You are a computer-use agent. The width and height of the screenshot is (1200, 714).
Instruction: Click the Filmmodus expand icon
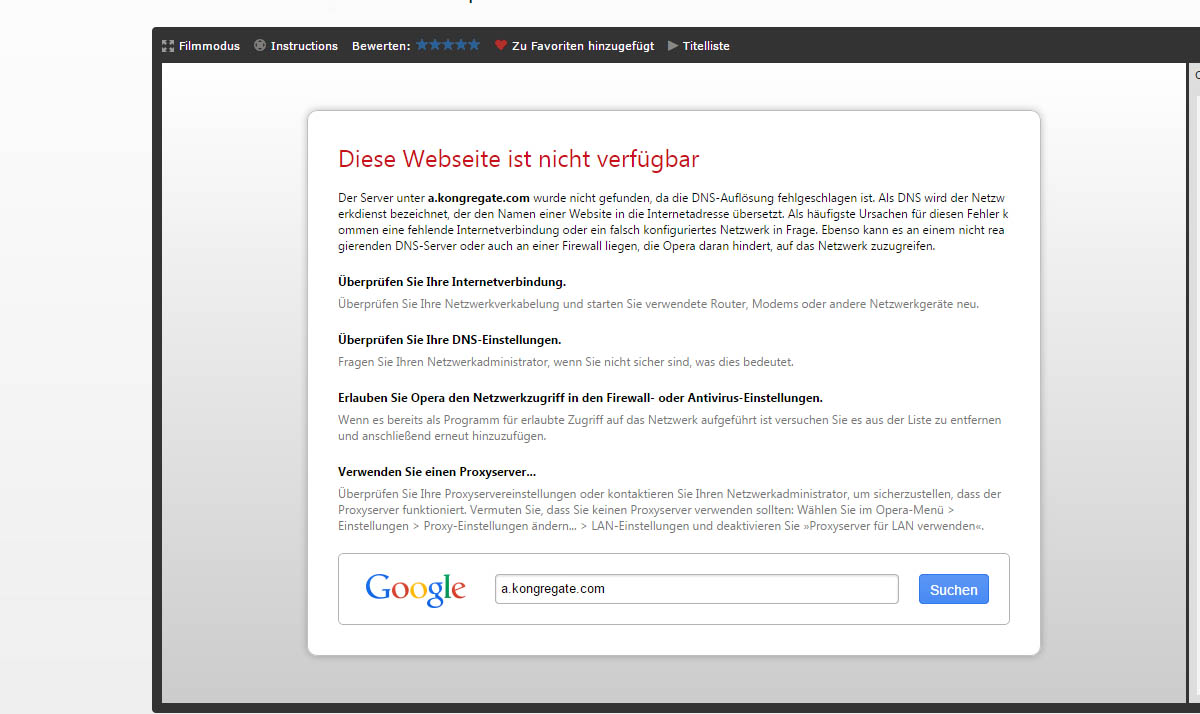coord(168,46)
